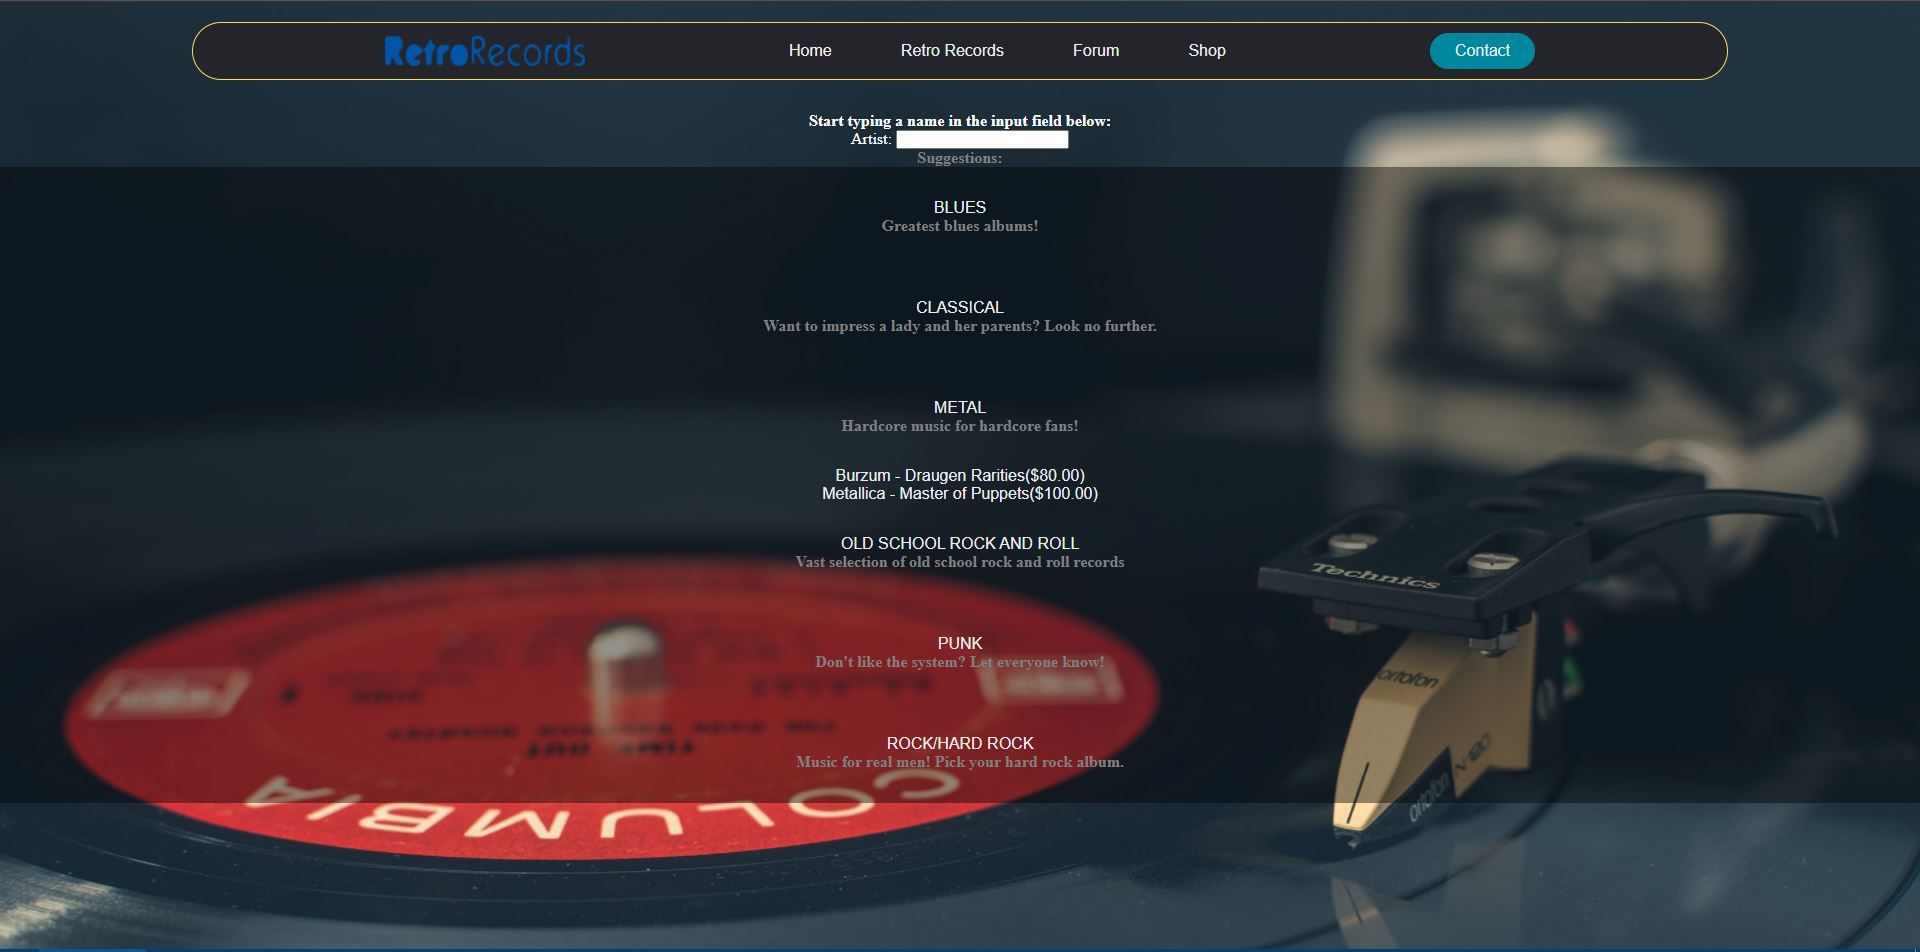Image resolution: width=1920 pixels, height=952 pixels.
Task: Expand the PUNK genre section
Action: point(959,643)
